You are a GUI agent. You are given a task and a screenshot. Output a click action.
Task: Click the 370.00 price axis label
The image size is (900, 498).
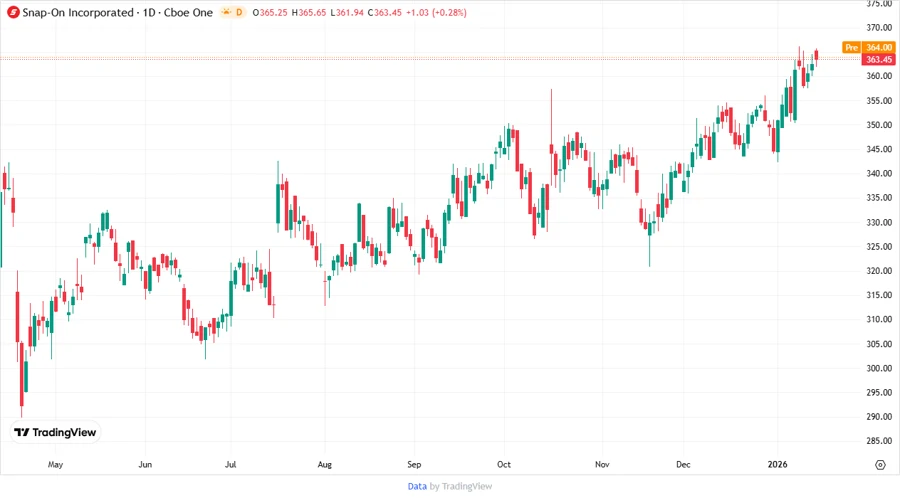(x=879, y=28)
